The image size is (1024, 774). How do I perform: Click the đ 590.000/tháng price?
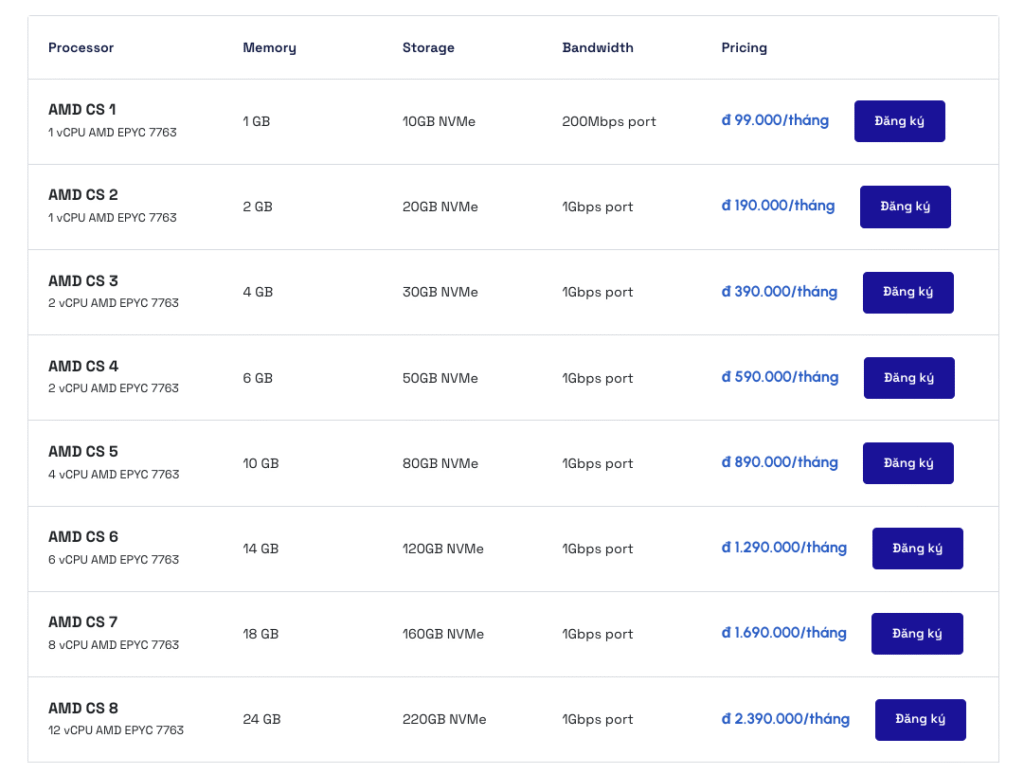(x=780, y=377)
